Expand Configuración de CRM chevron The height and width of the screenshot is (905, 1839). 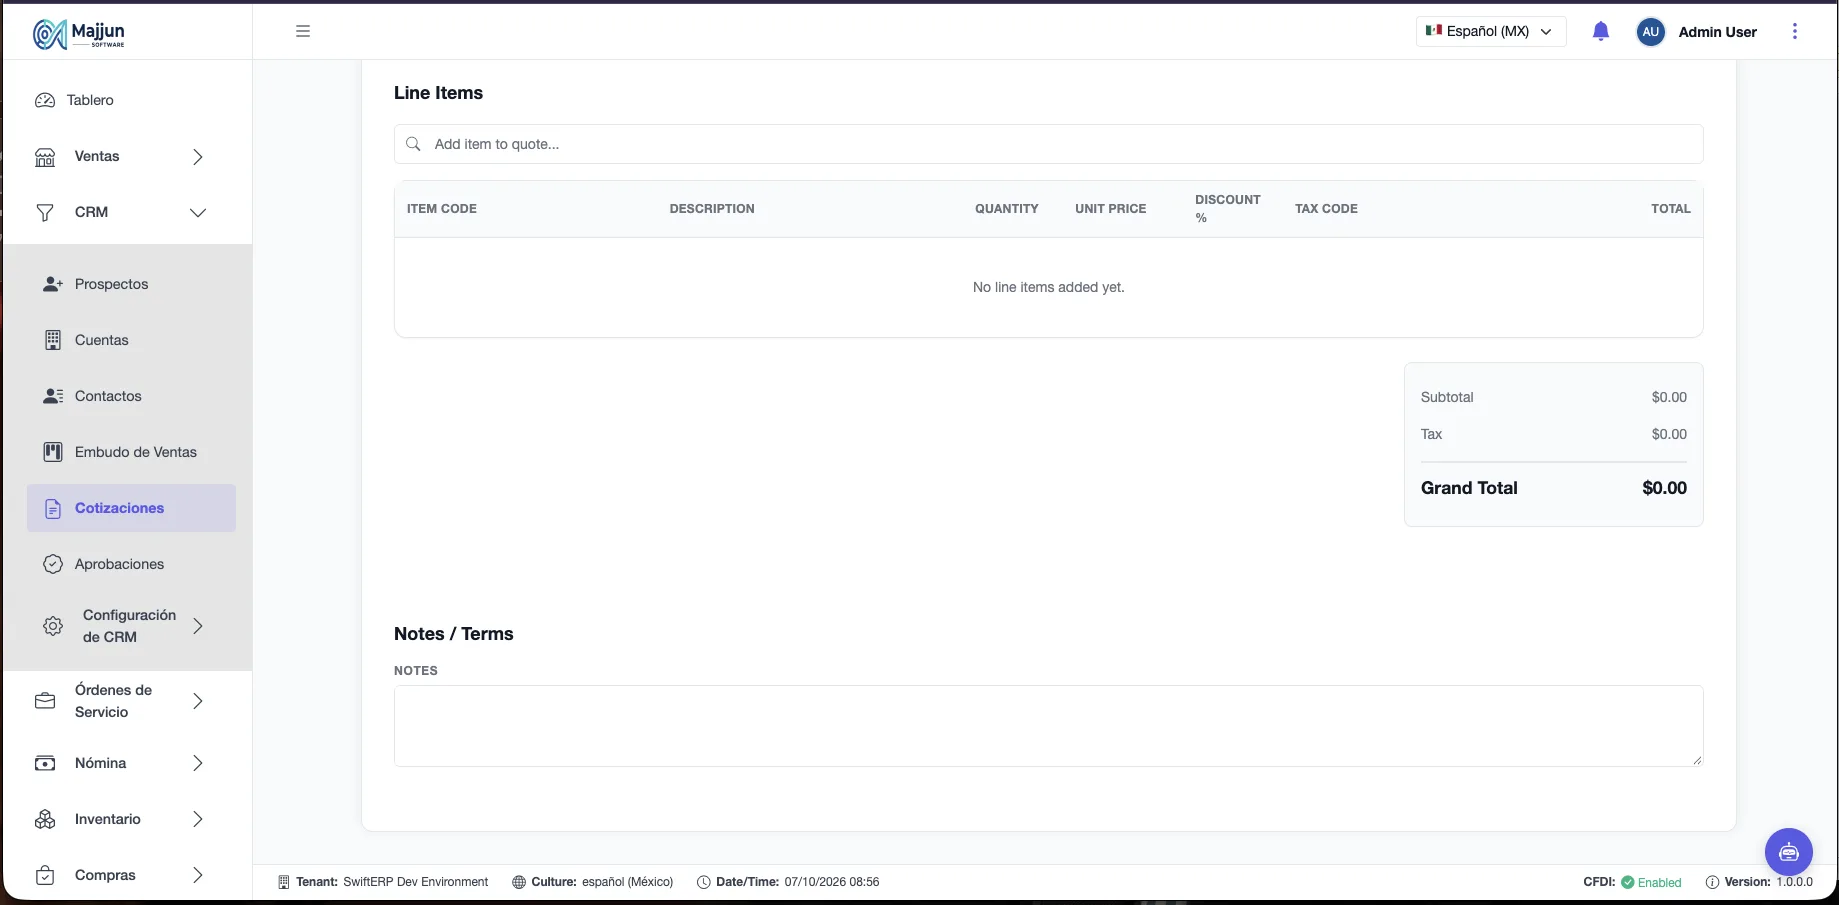coord(198,626)
